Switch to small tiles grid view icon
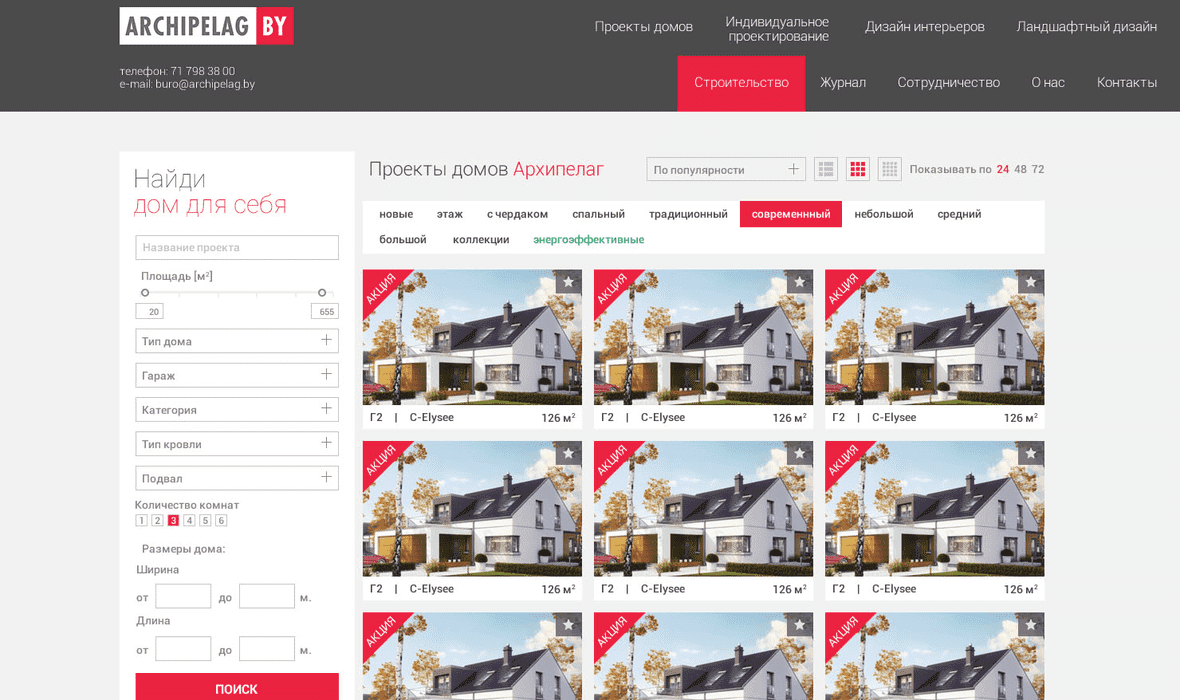The image size is (1180, 700). [x=889, y=169]
